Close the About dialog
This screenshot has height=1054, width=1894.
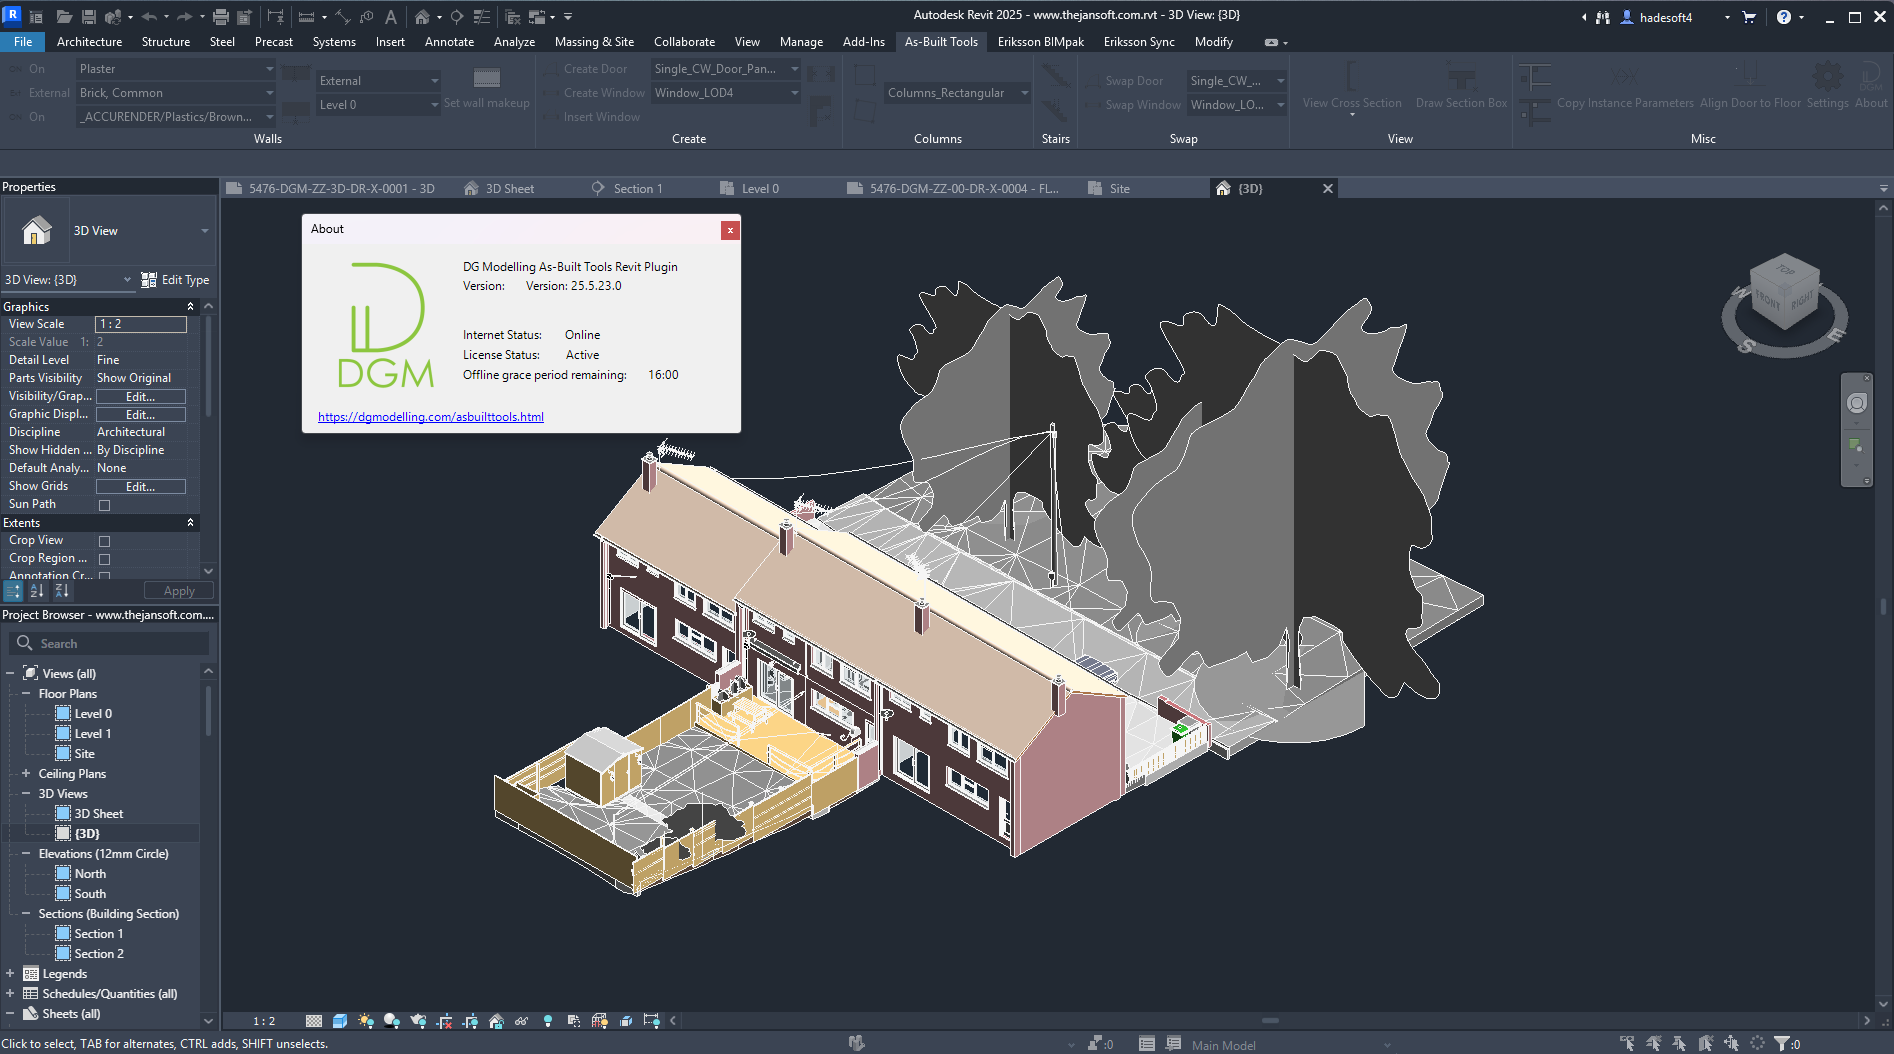pyautogui.click(x=730, y=230)
